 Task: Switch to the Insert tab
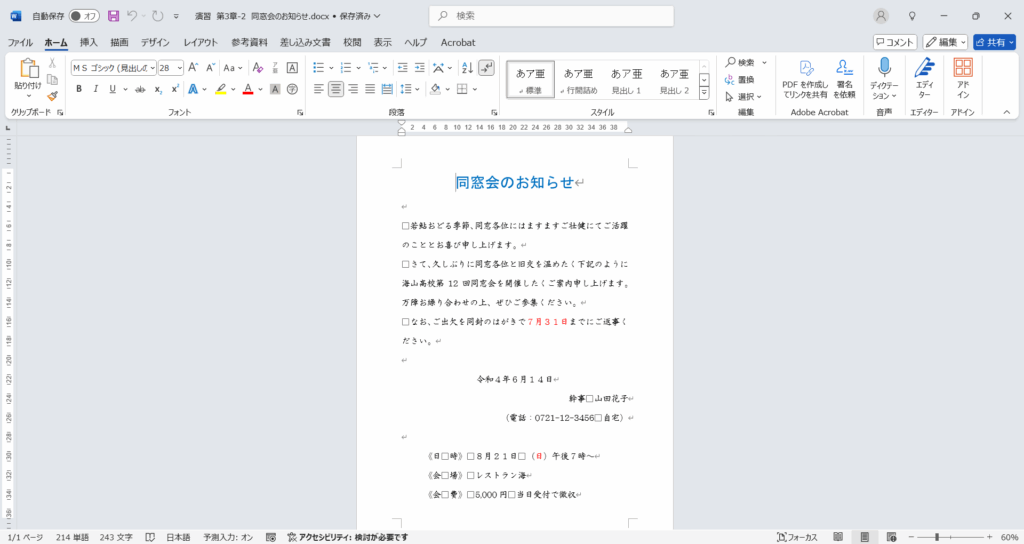(x=88, y=42)
